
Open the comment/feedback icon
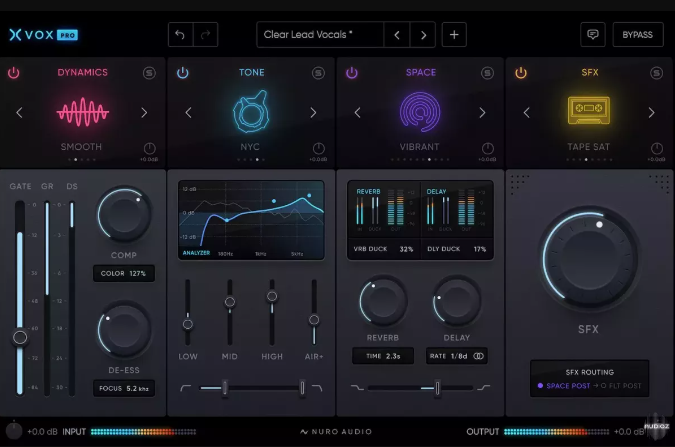[593, 35]
